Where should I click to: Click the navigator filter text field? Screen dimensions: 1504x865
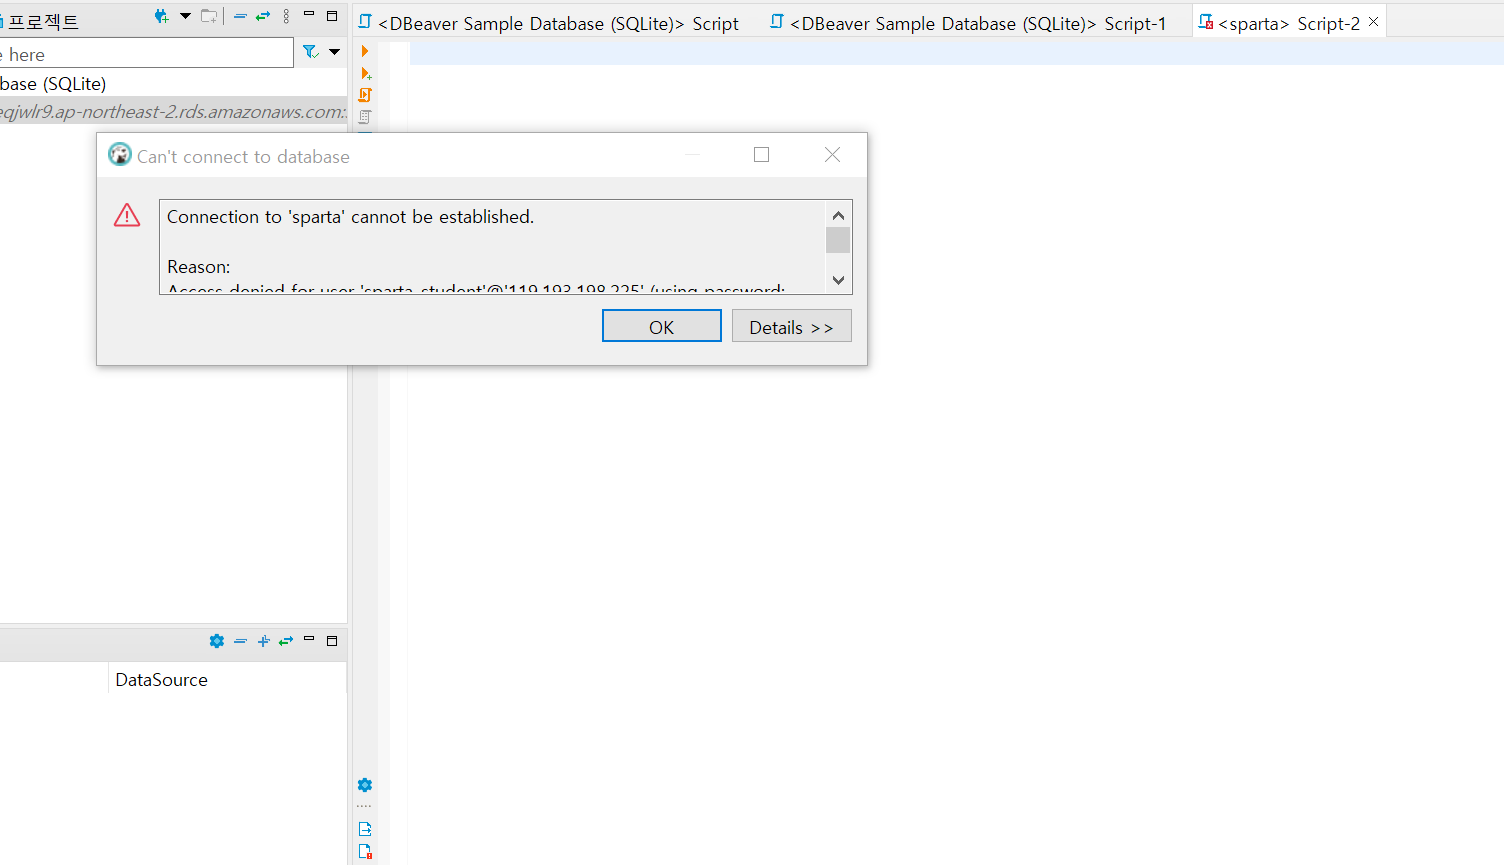[146, 54]
